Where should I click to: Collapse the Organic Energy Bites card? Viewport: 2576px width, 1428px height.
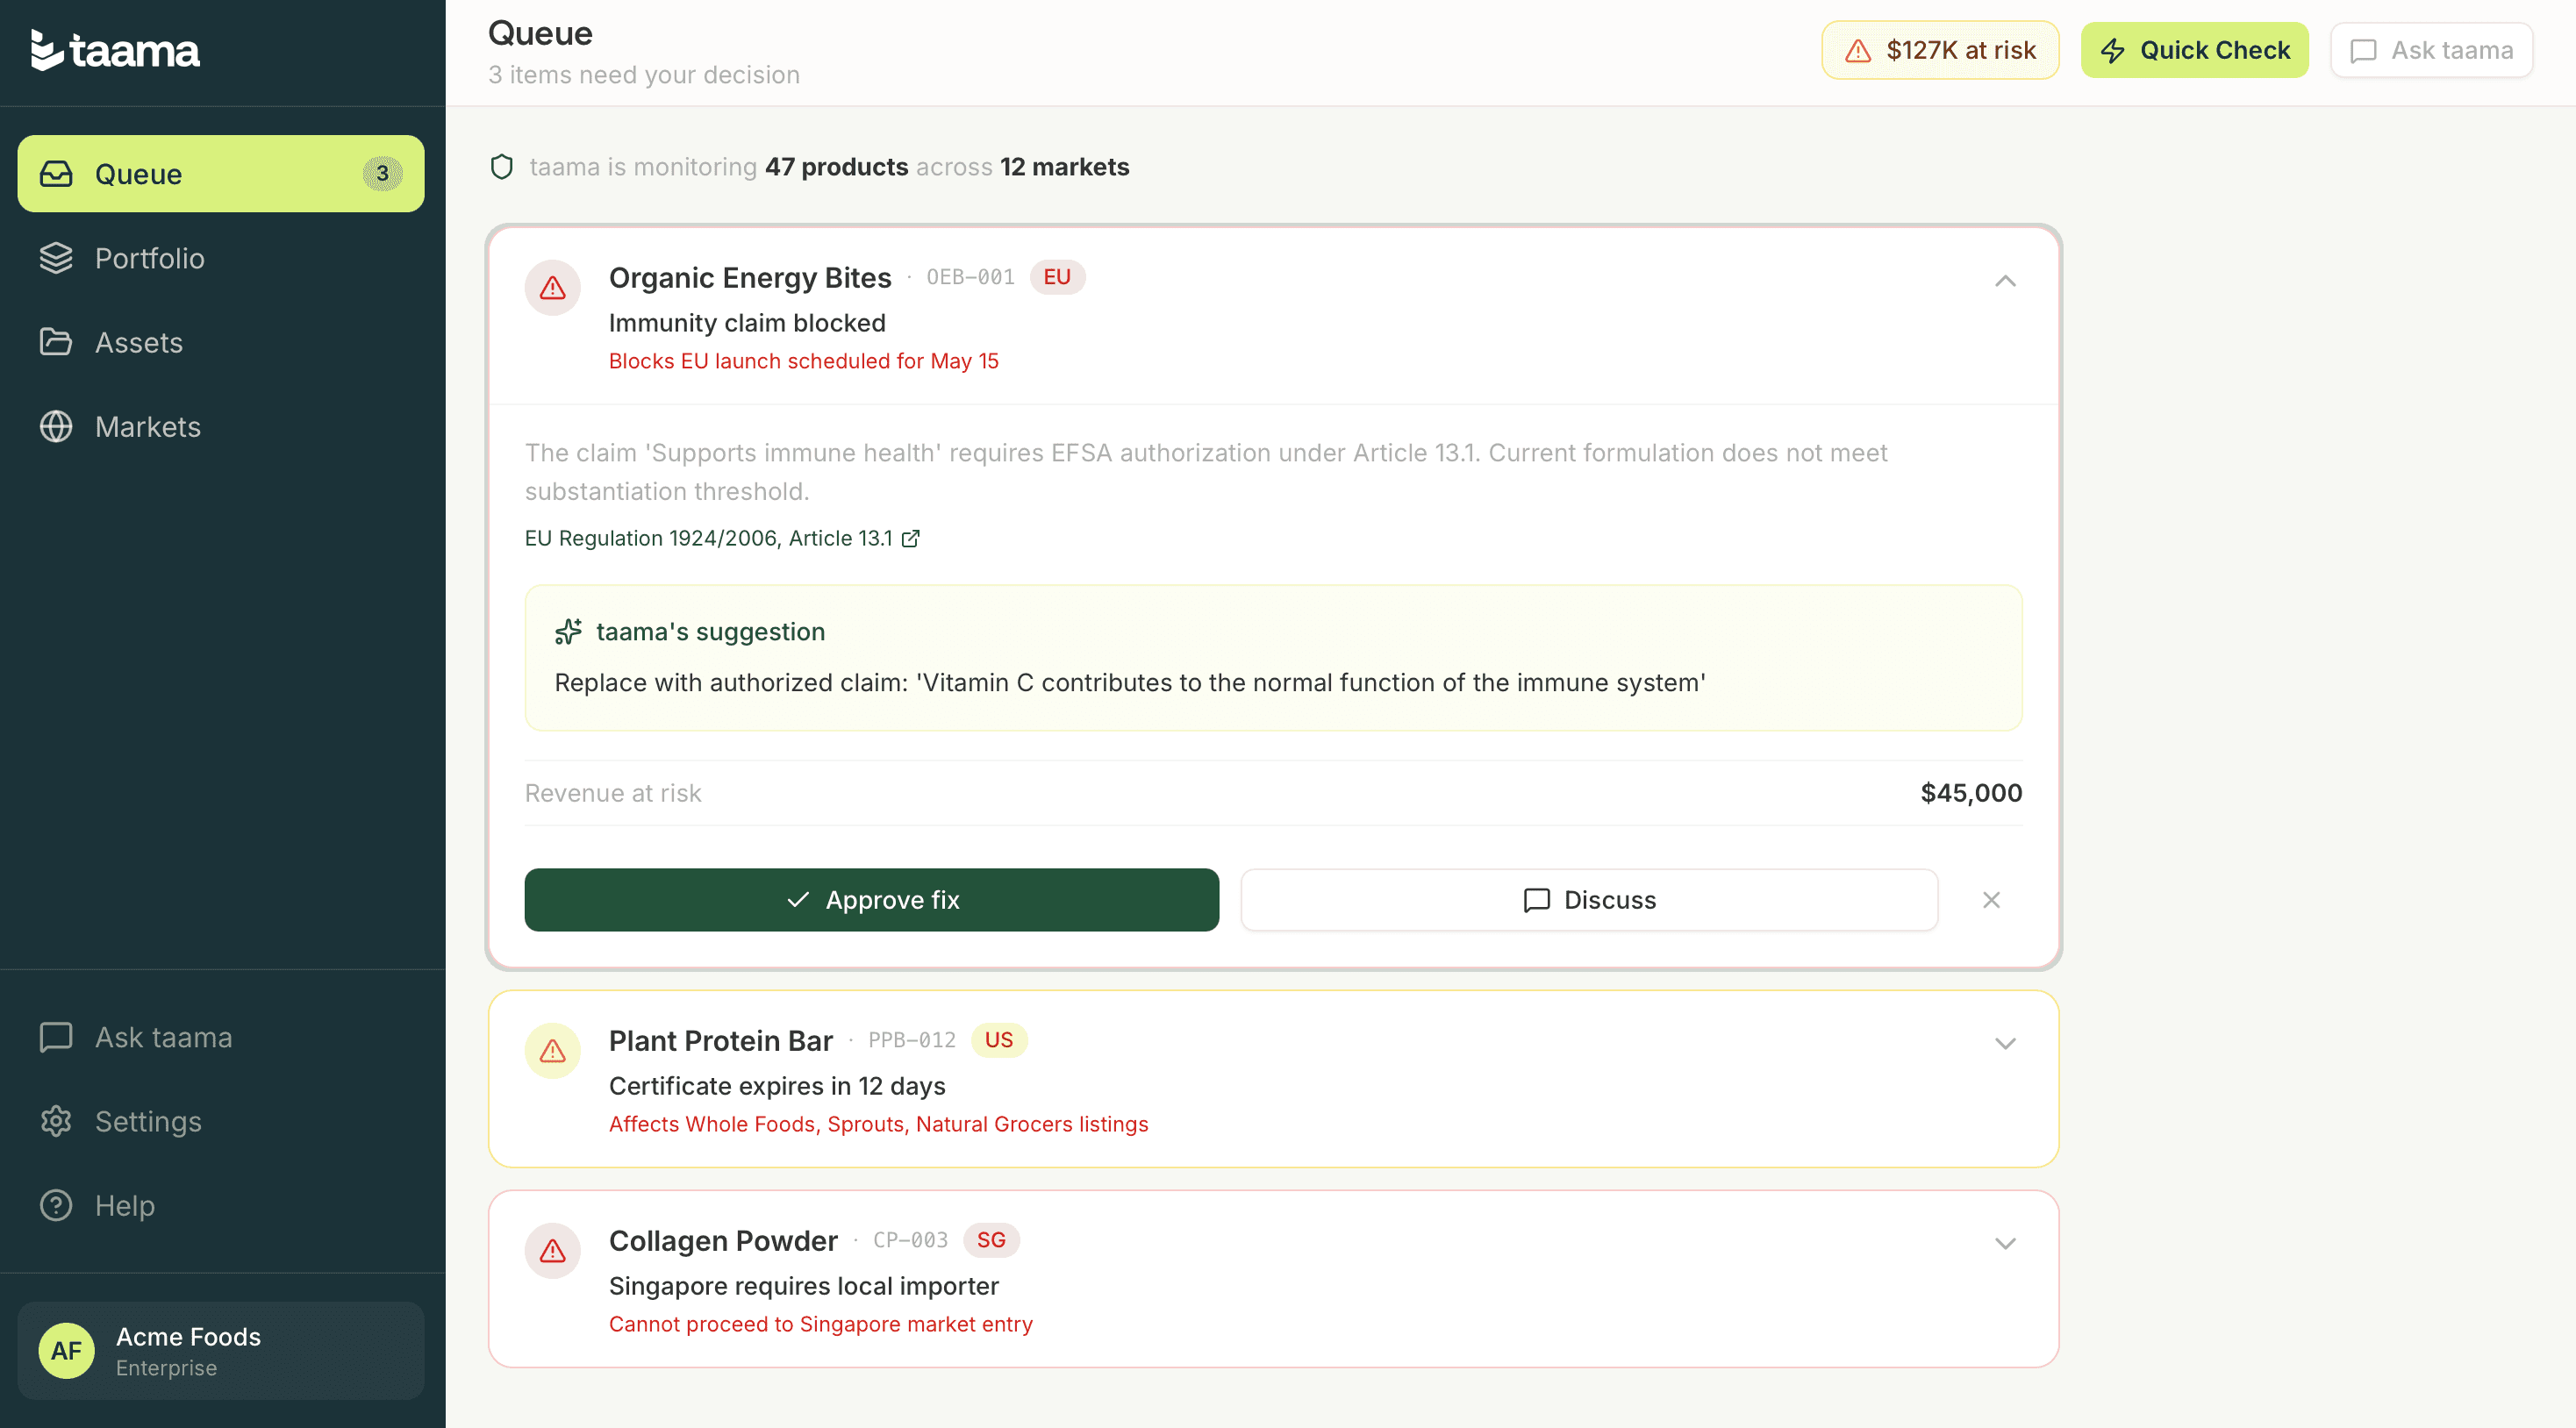click(x=2006, y=282)
